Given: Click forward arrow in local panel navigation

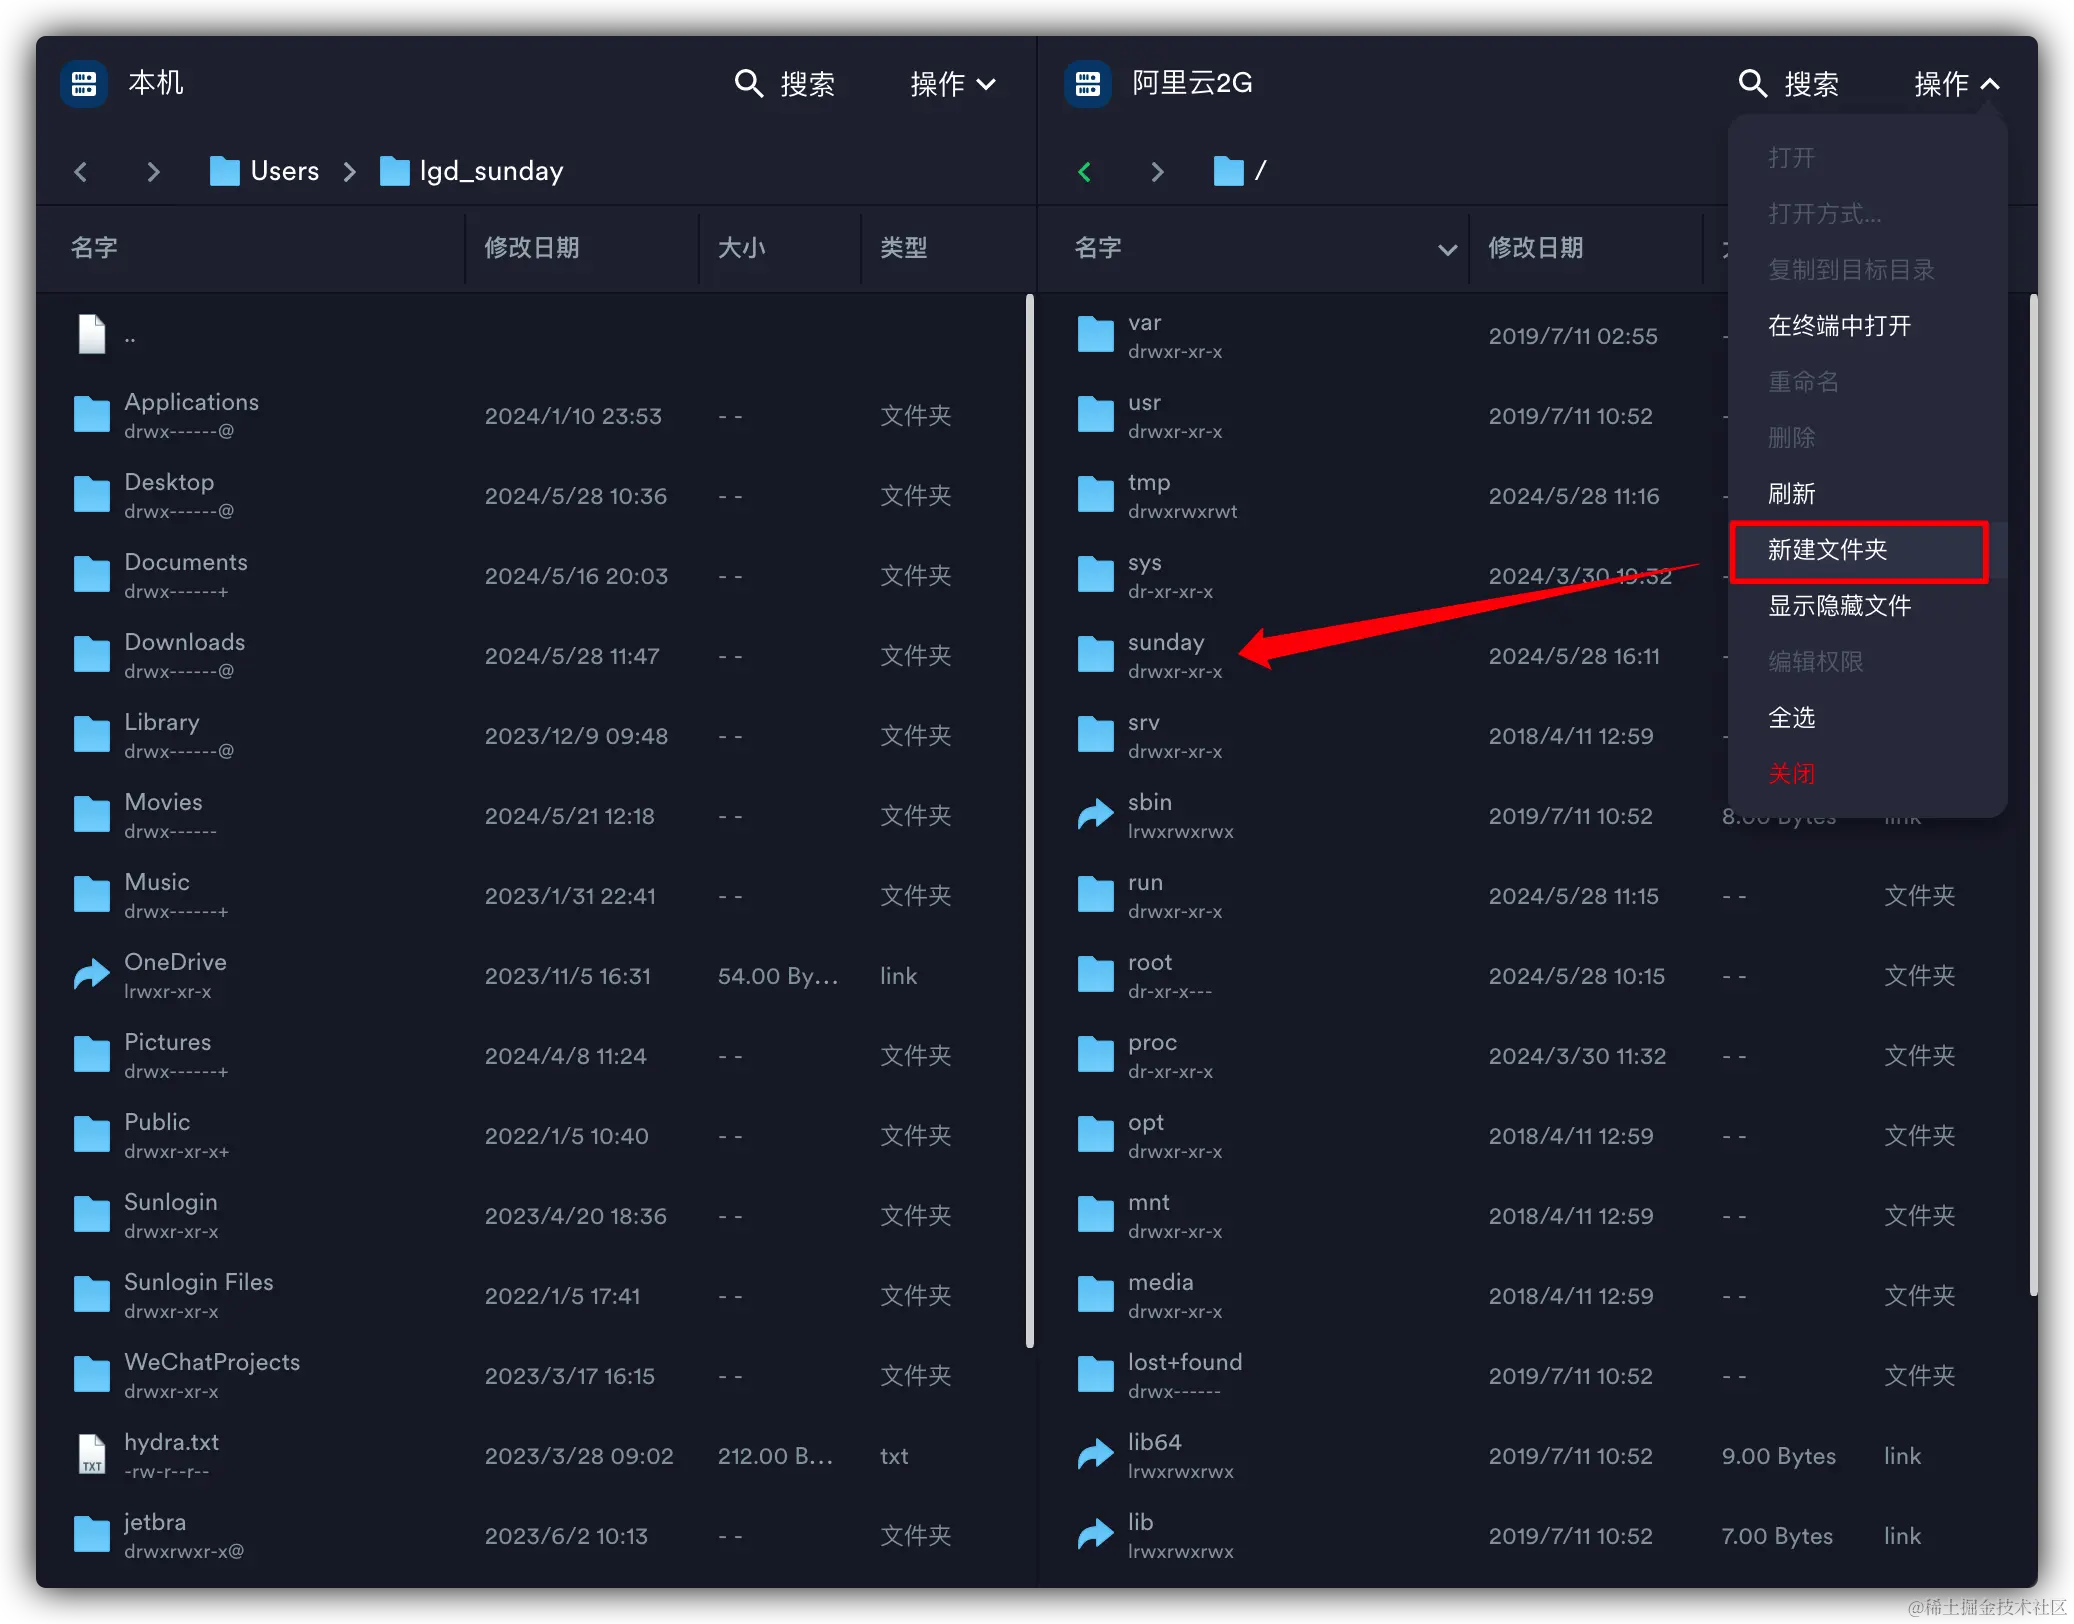Looking at the screenshot, I should 153,172.
